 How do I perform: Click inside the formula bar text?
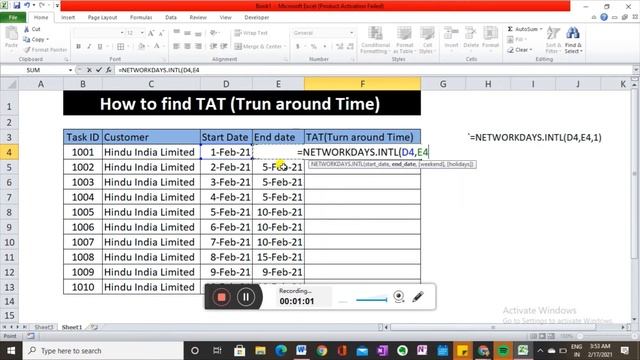[x=159, y=70]
